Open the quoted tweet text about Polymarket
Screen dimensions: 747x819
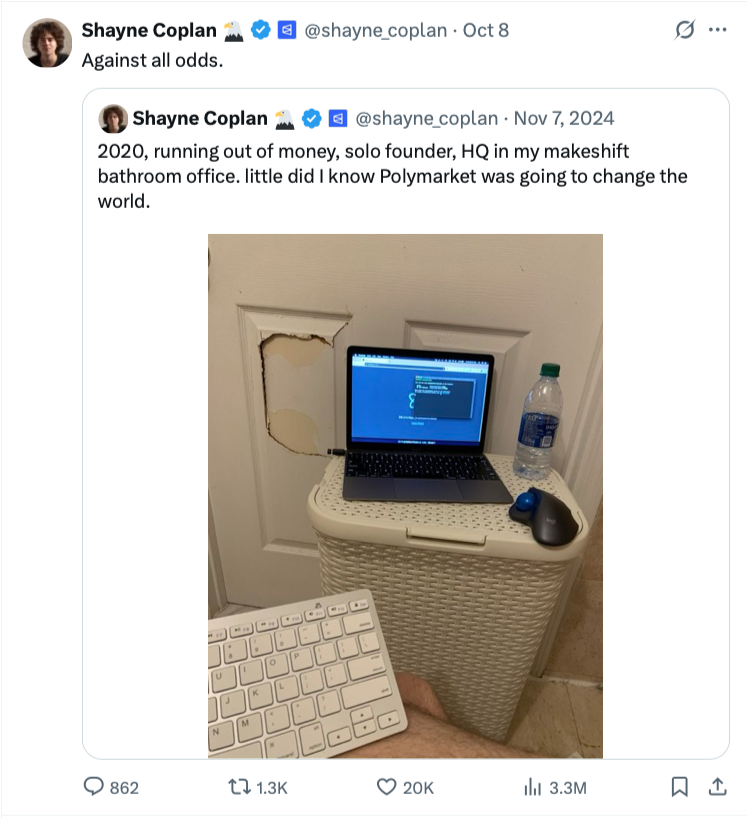392,176
